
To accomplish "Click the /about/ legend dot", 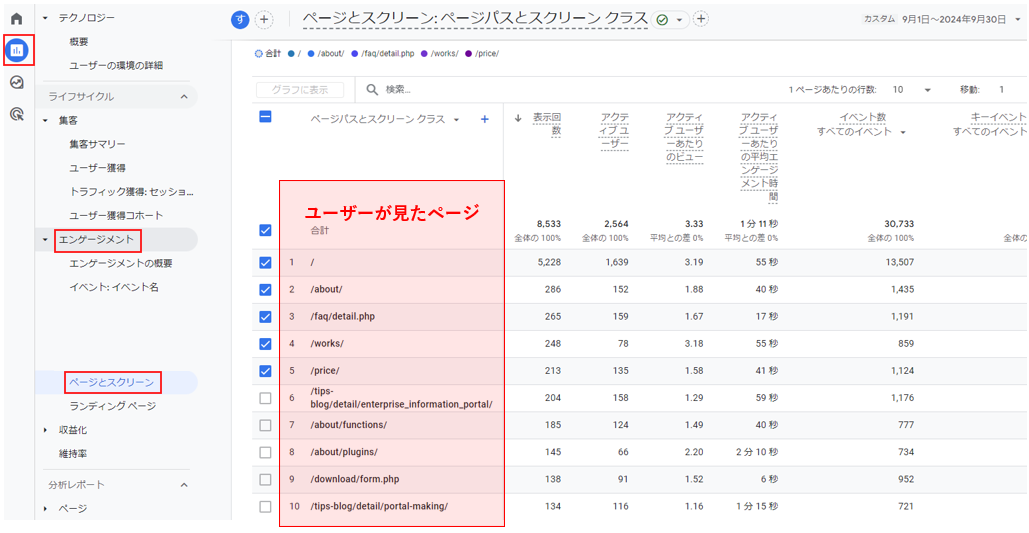I will pyautogui.click(x=311, y=54).
